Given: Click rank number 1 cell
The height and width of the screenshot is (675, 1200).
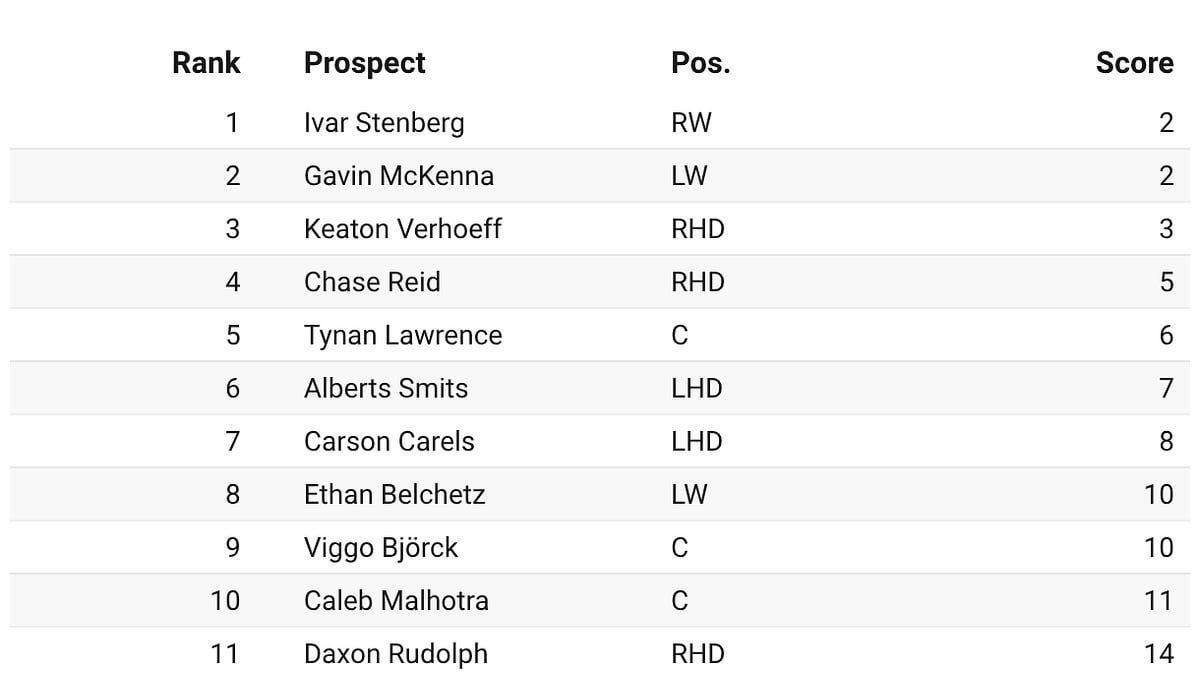Looking at the screenshot, I should click(x=232, y=123).
